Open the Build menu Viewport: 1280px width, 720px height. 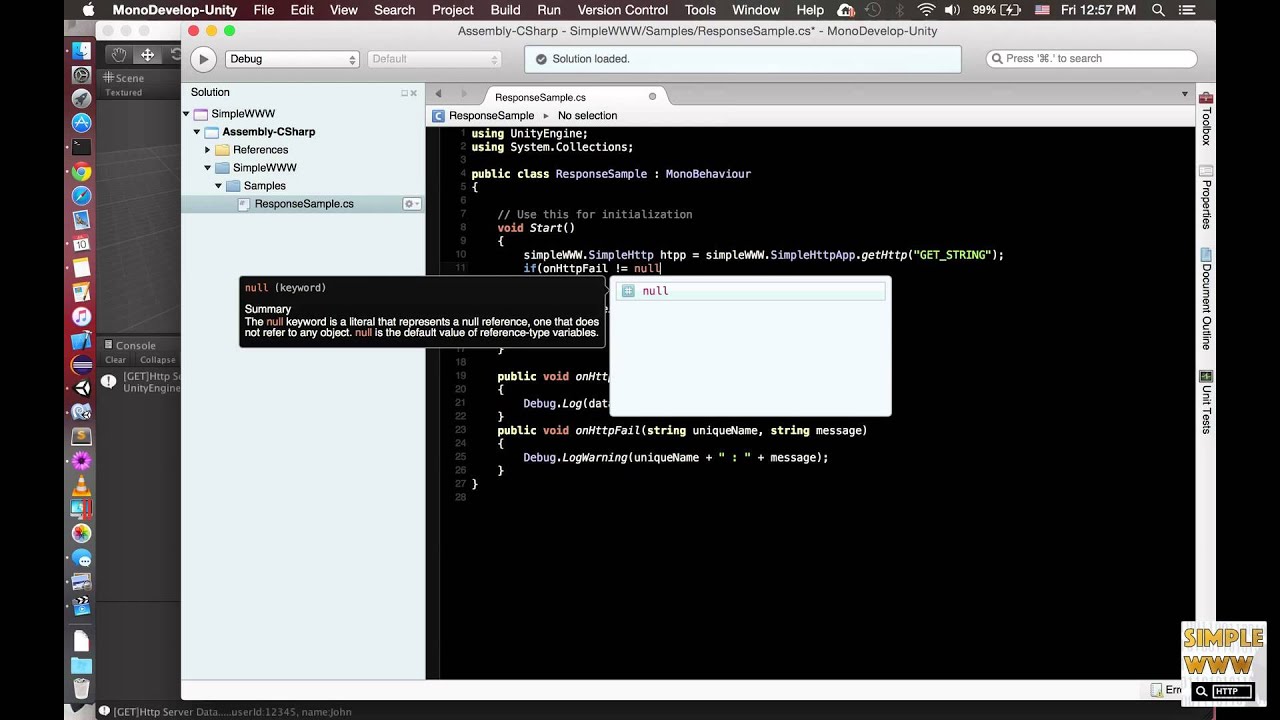[x=505, y=10]
